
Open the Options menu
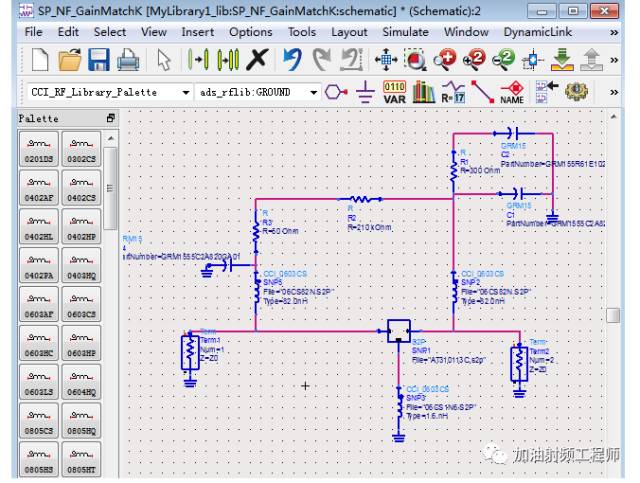(251, 32)
